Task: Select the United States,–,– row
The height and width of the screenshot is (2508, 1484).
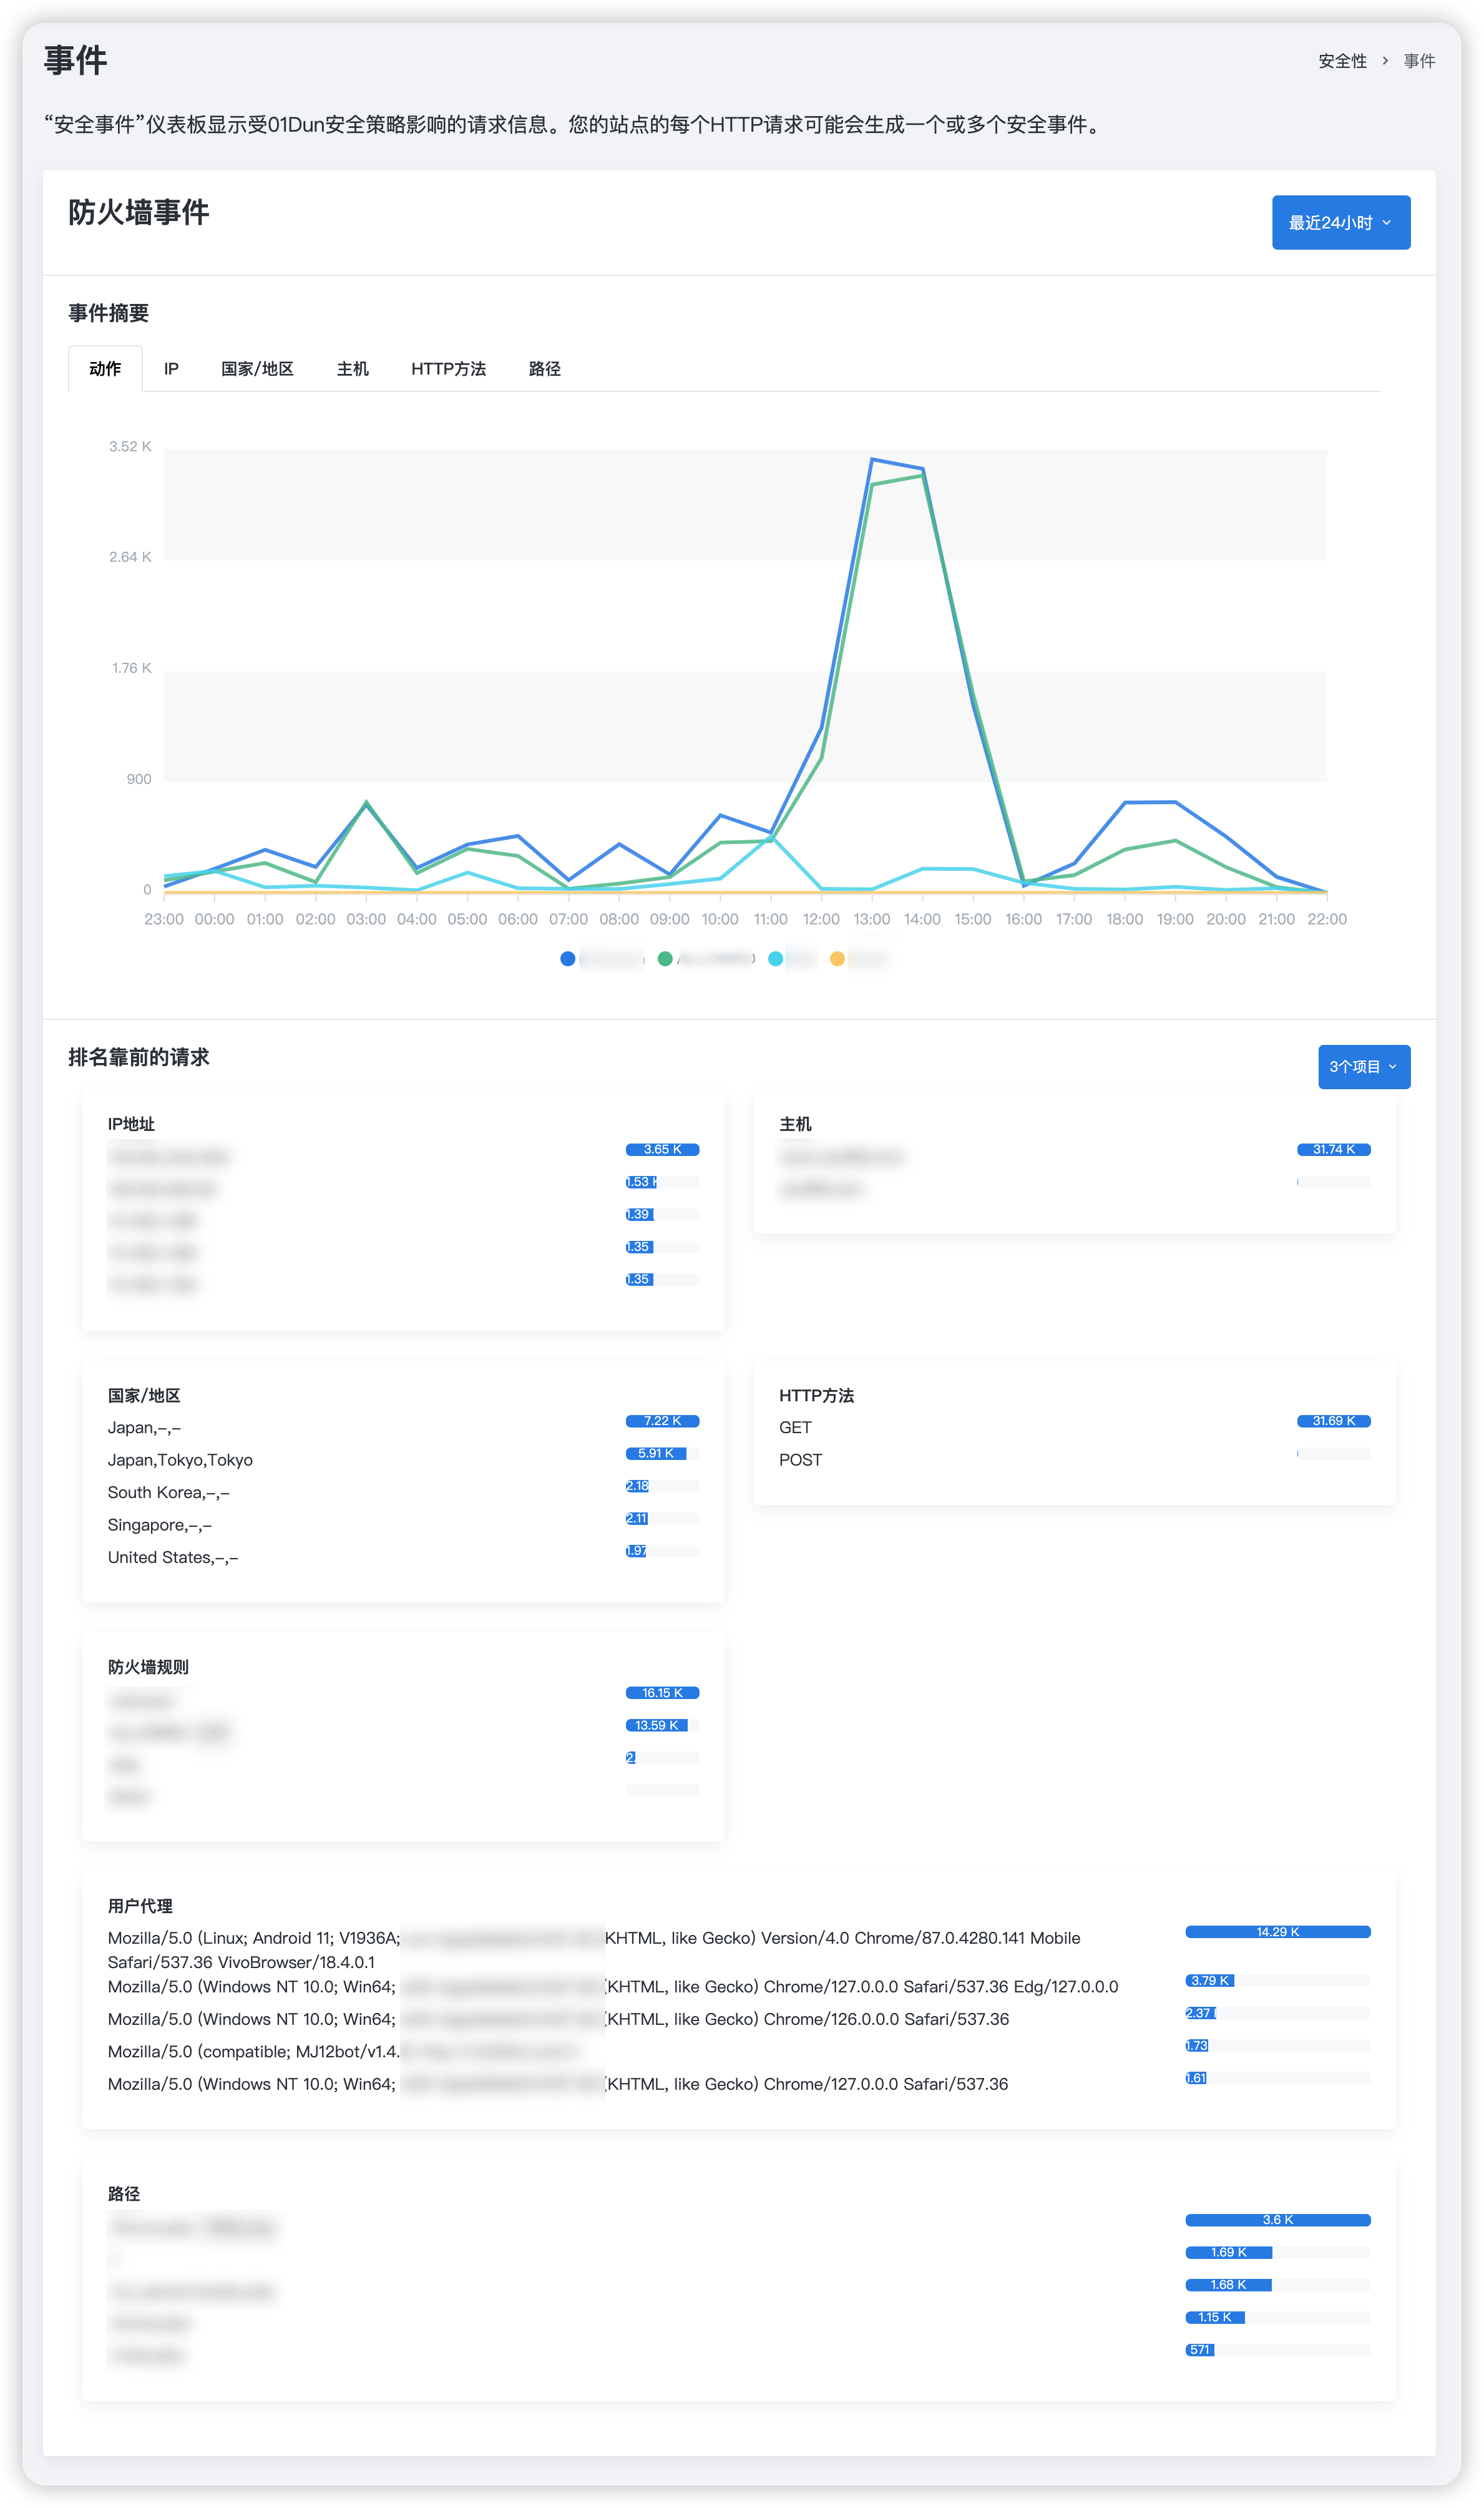Action: [403, 1557]
